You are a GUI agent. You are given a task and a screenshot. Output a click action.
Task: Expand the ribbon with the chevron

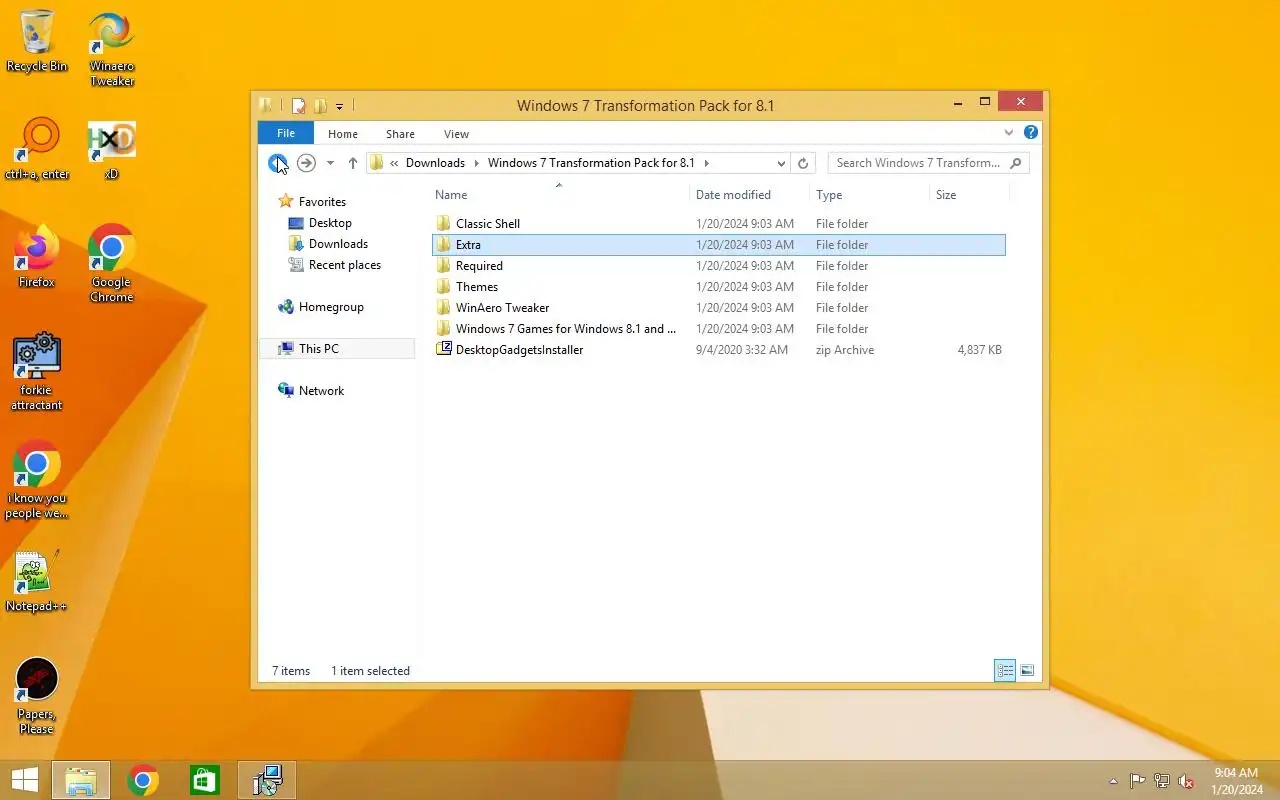coord(1009,132)
